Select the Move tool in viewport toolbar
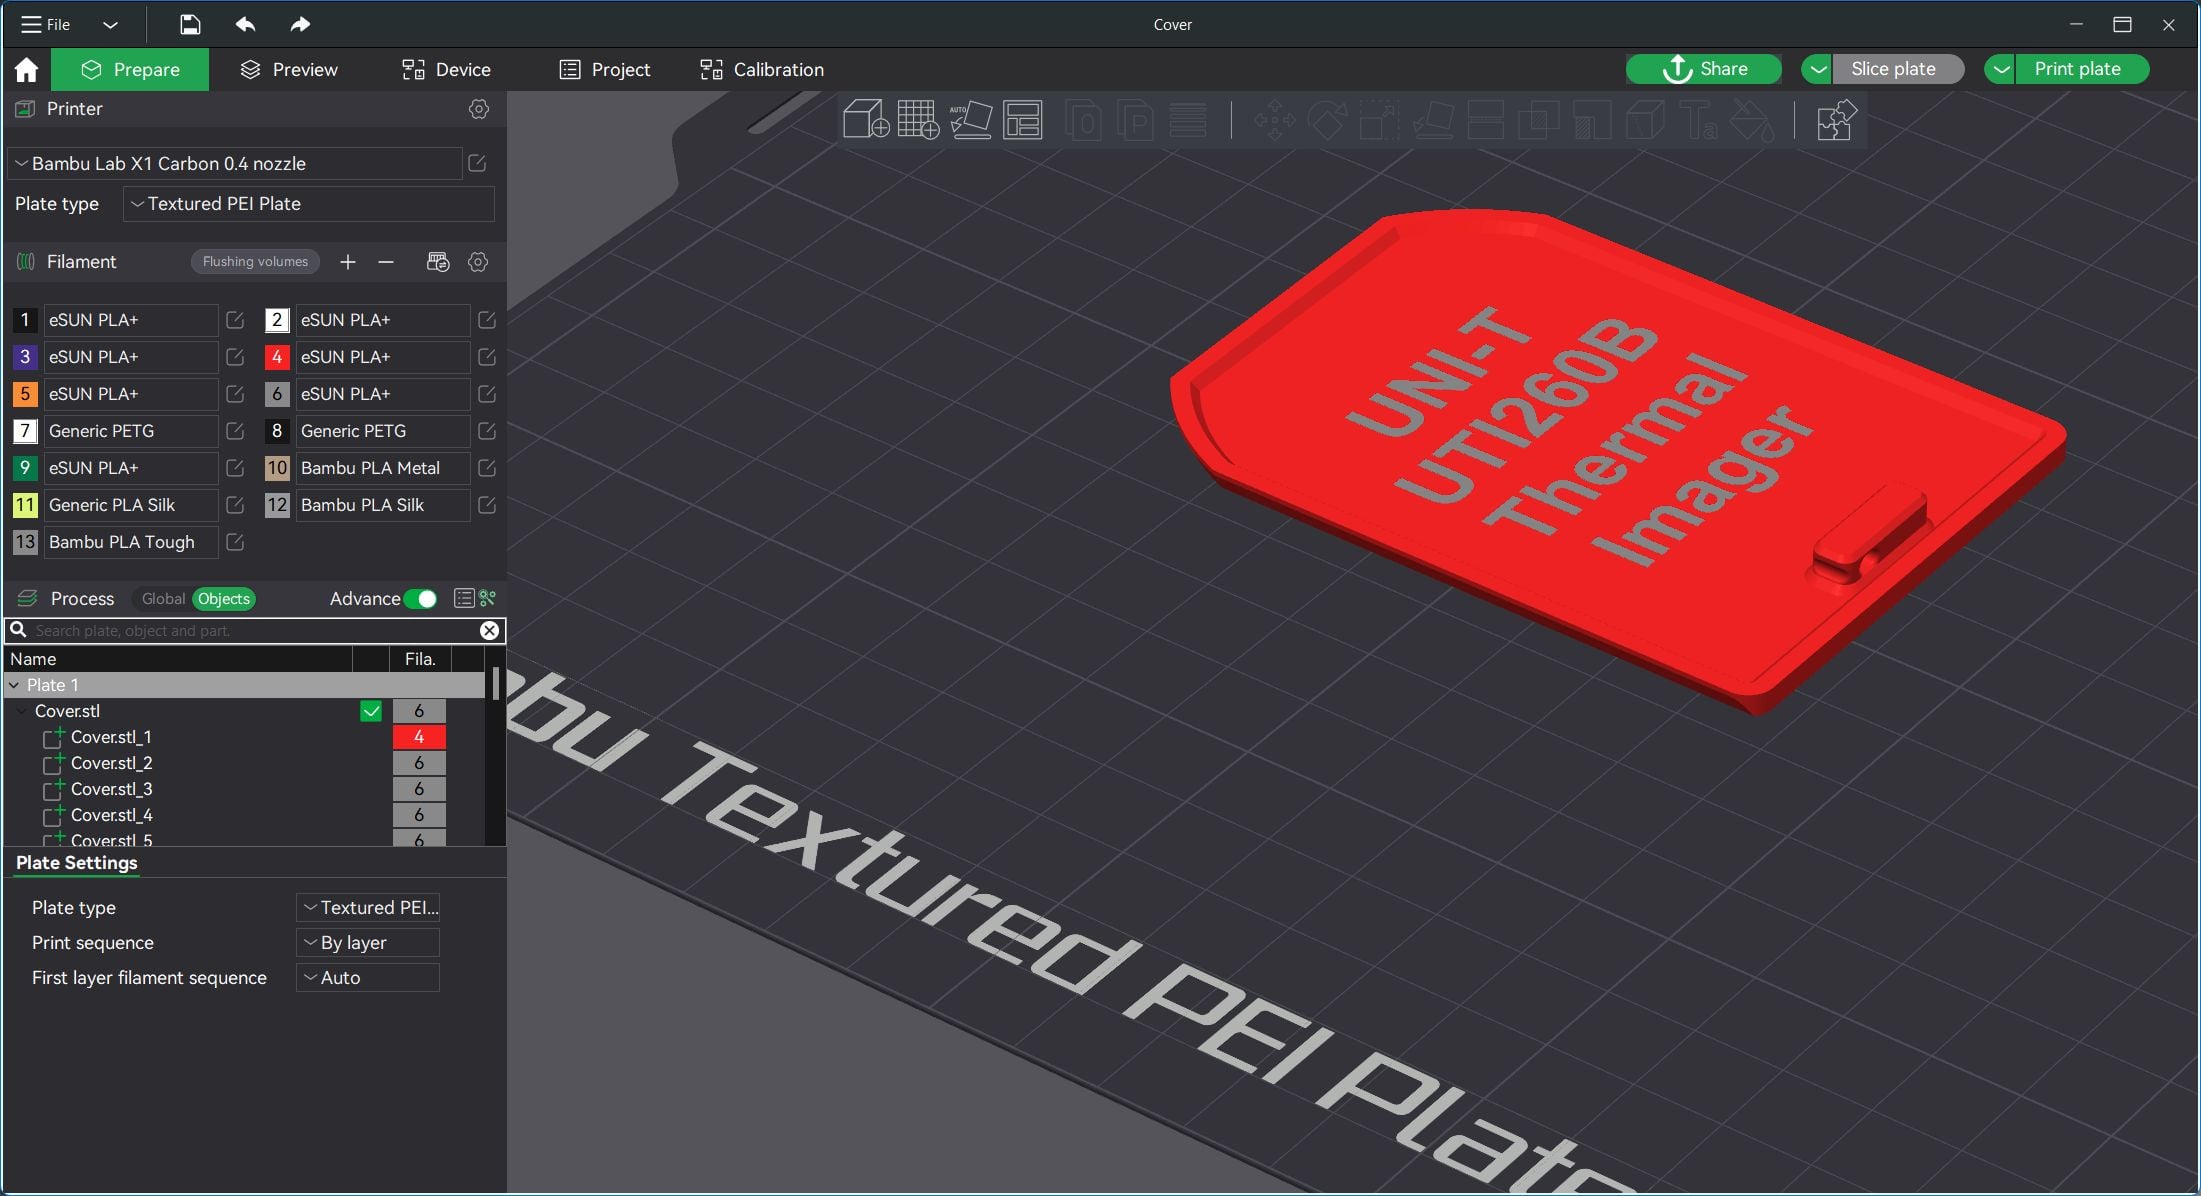This screenshot has width=2201, height=1196. (x=1274, y=122)
